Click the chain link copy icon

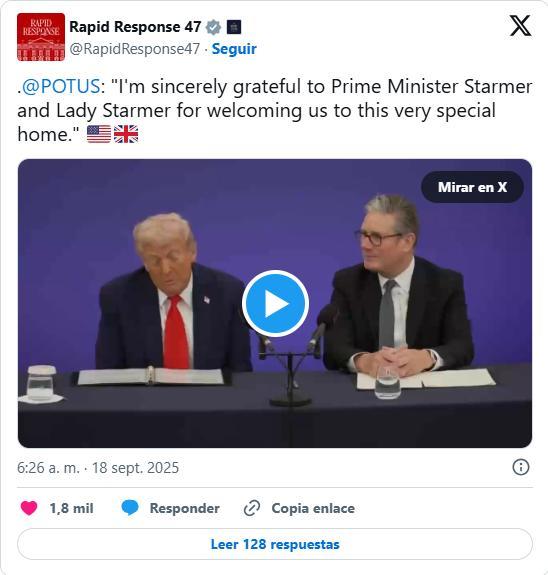pos(252,508)
